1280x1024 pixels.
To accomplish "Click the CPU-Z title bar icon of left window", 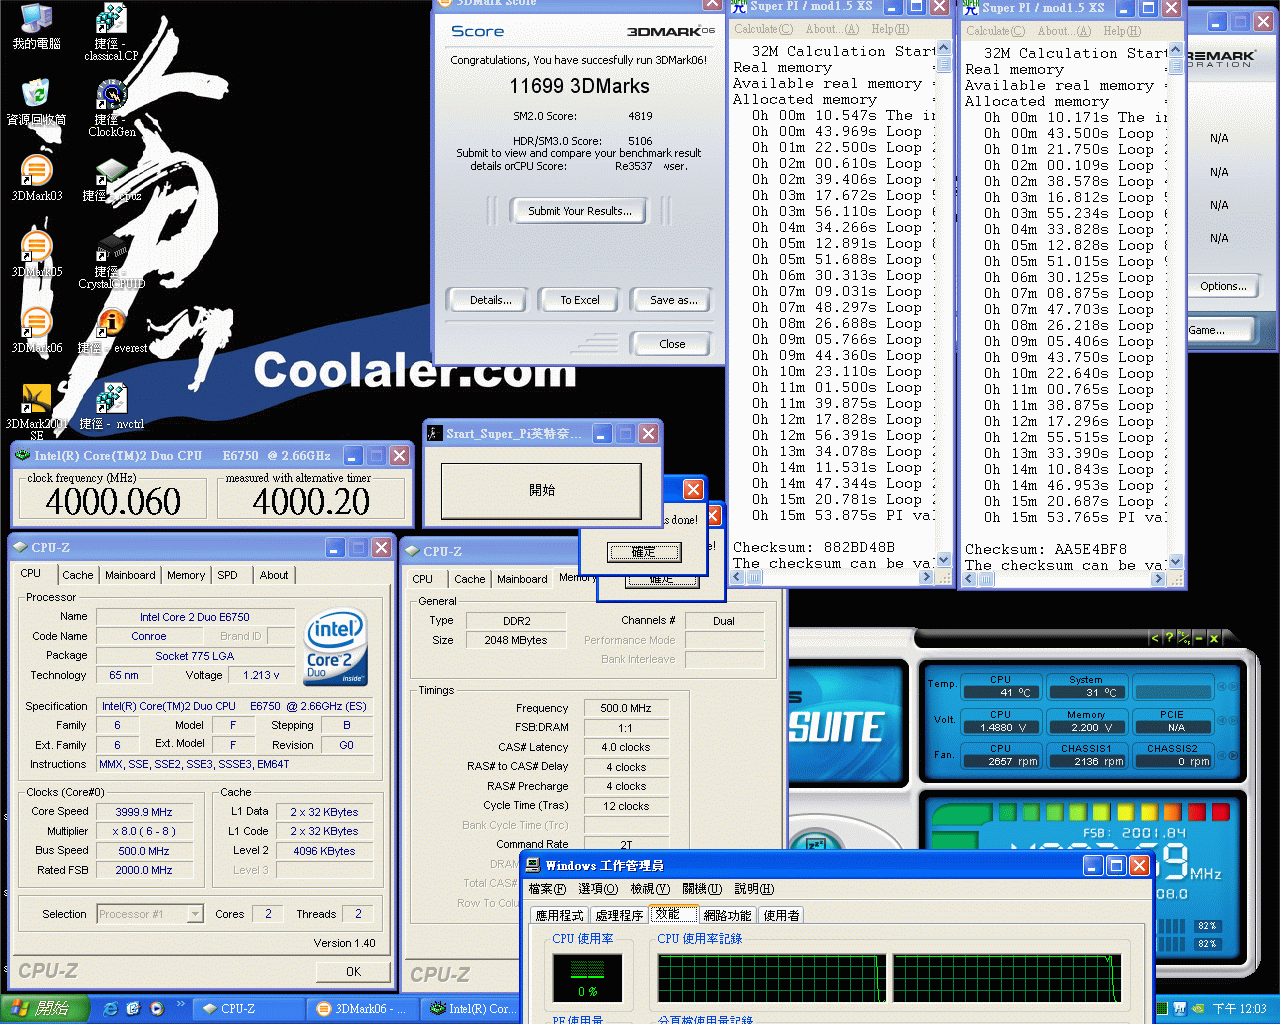I will [x=20, y=547].
